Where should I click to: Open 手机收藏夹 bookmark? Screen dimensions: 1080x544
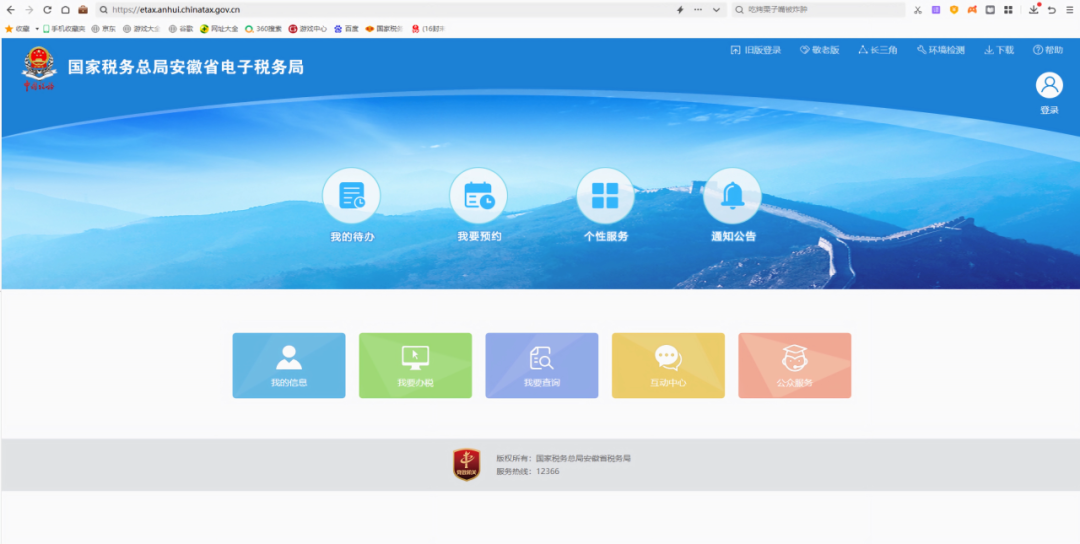tap(64, 29)
